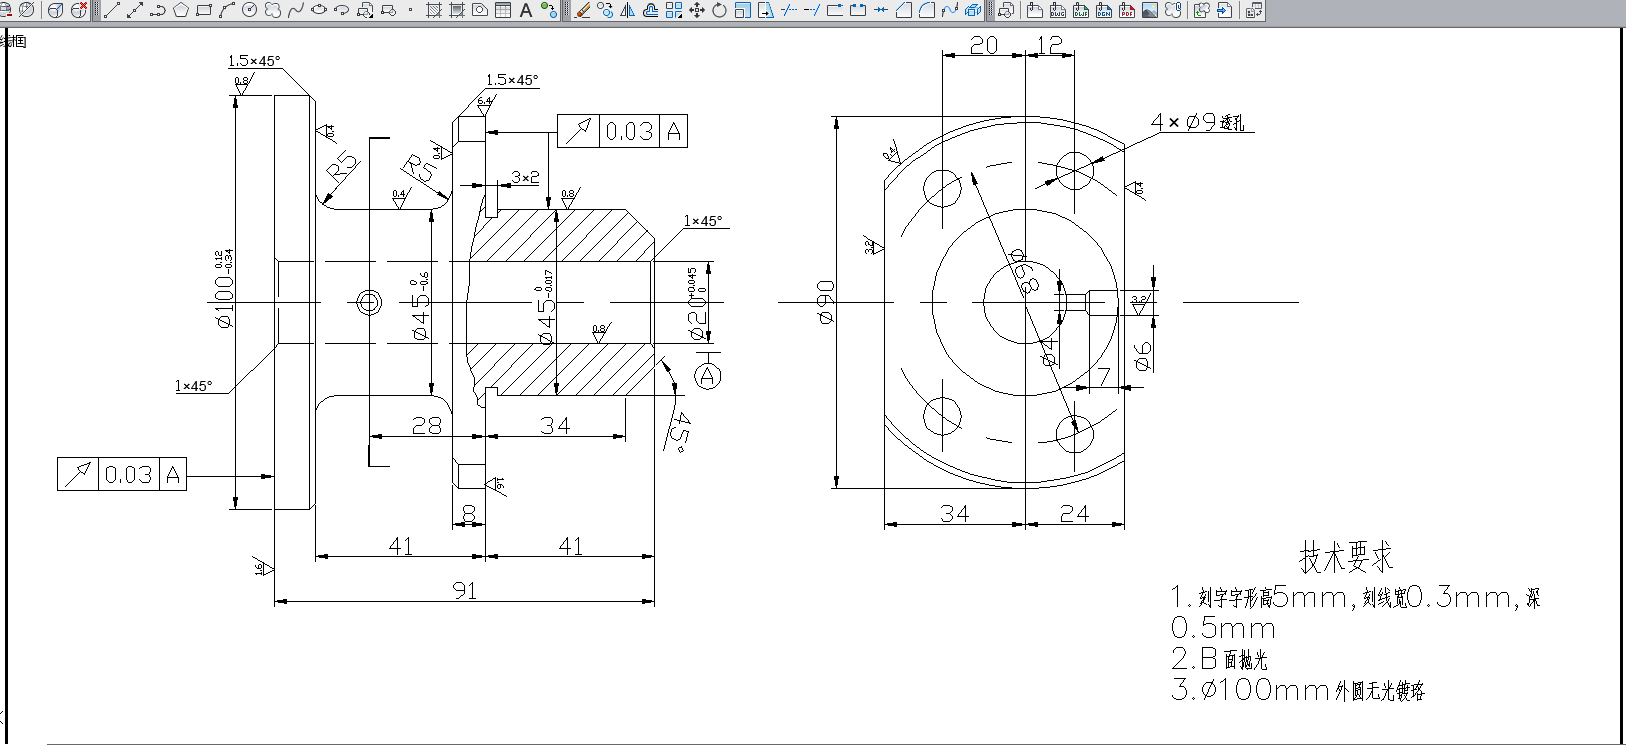
Task: Select the Line drawing tool
Action: [112, 10]
